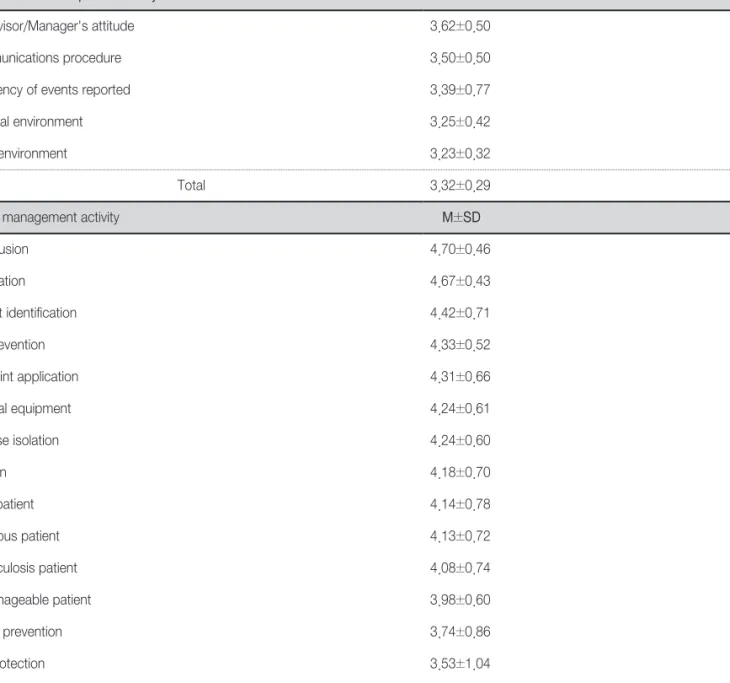Select the value 3.98±0.60
The width and height of the screenshot is (730, 683).
[460, 600]
